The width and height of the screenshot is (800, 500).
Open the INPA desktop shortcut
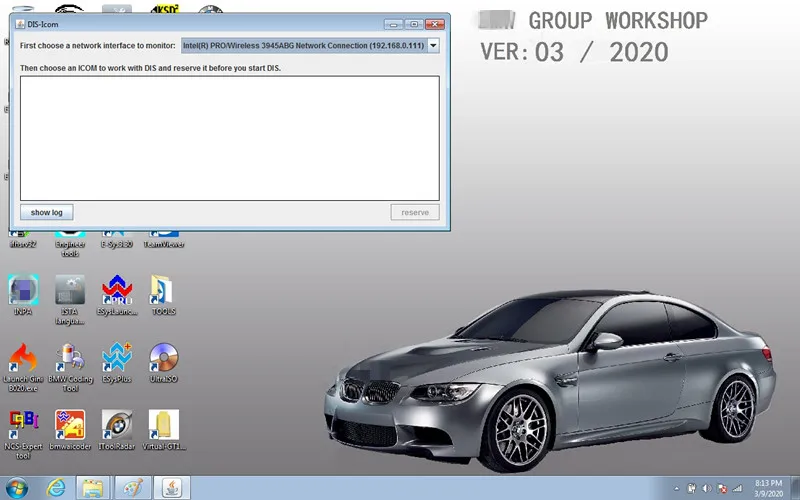[x=23, y=295]
